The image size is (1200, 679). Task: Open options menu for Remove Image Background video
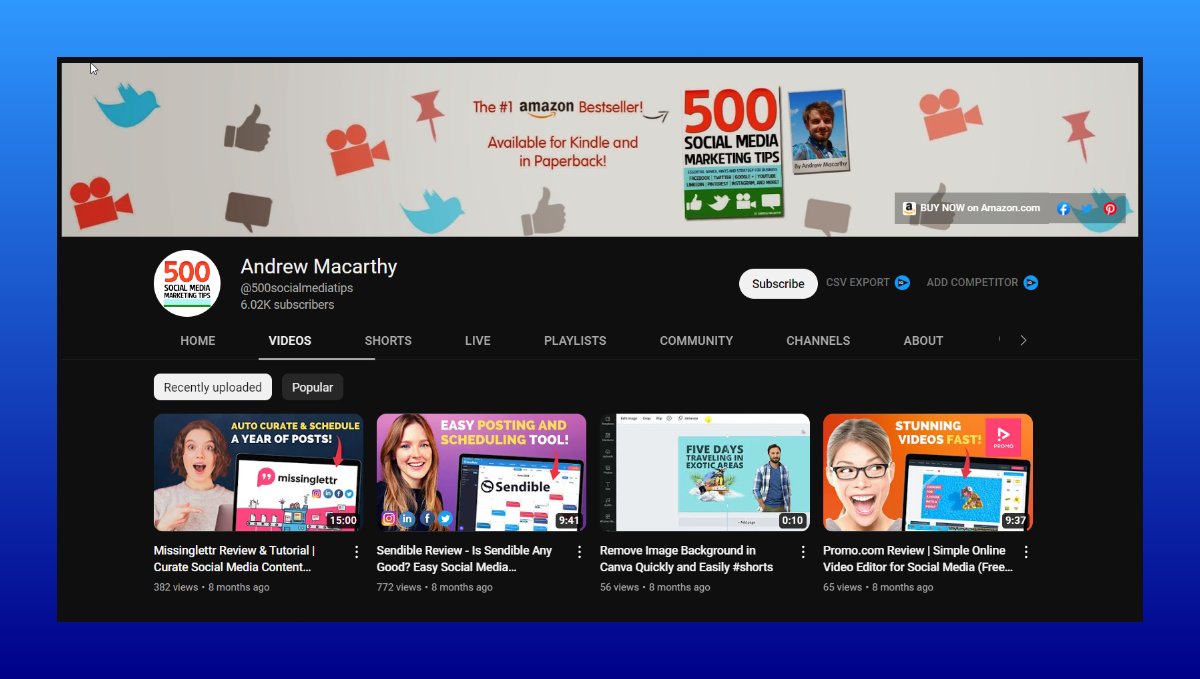pos(802,552)
